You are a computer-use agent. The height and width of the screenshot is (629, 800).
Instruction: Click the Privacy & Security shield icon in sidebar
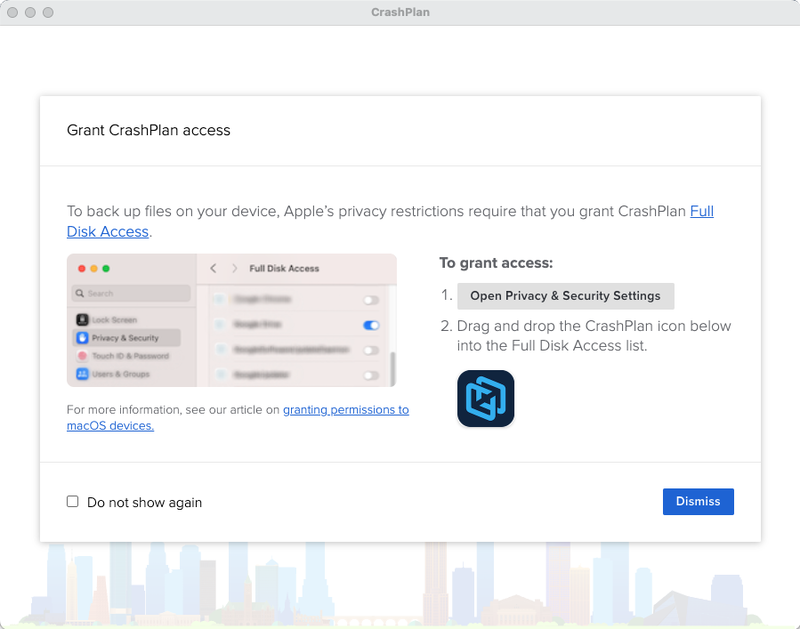(82, 338)
